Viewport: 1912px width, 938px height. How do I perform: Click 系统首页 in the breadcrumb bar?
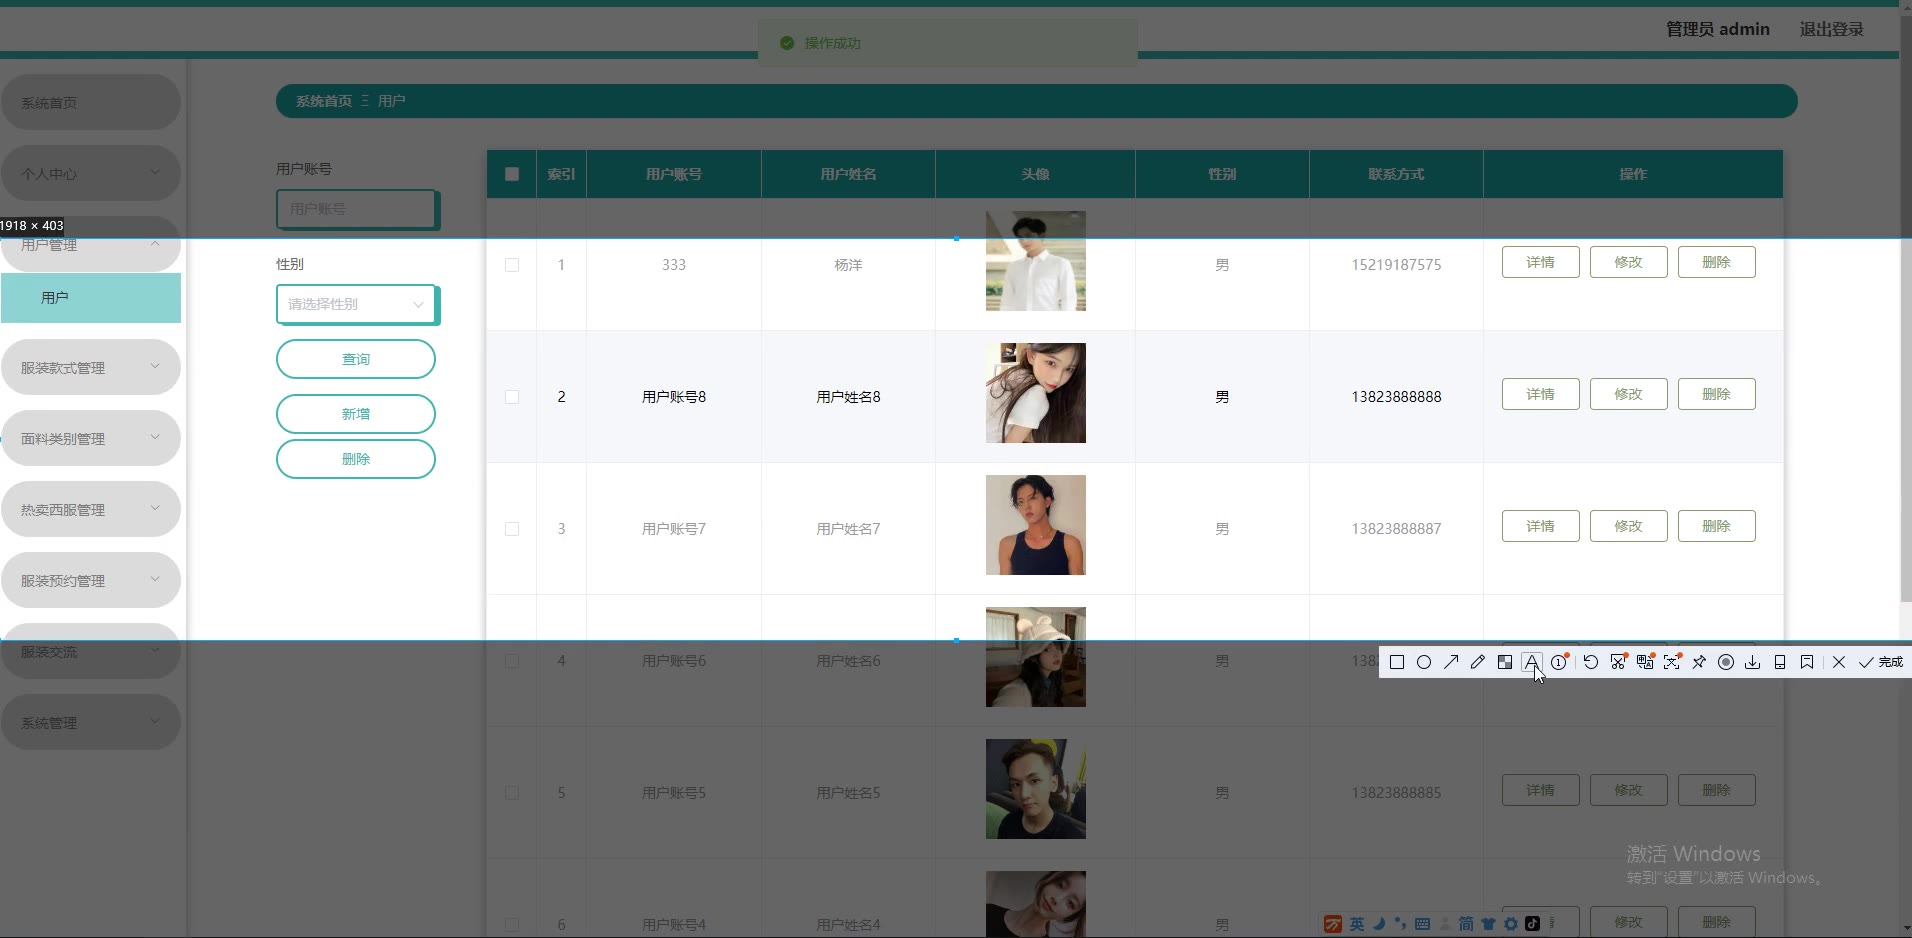[324, 101]
